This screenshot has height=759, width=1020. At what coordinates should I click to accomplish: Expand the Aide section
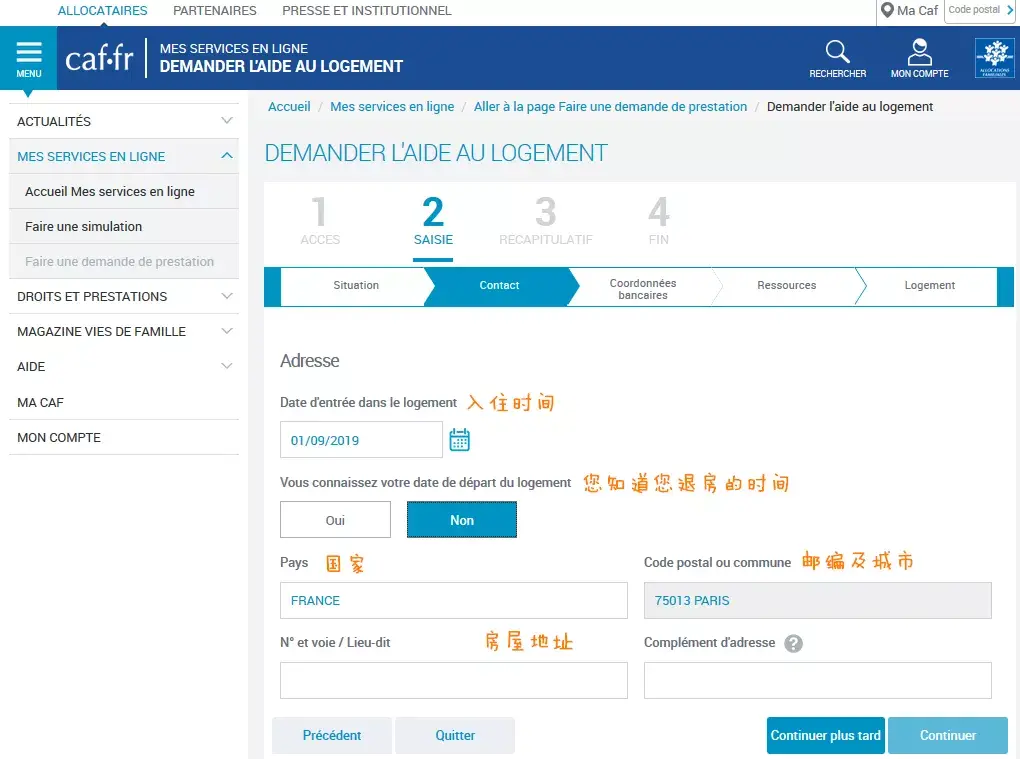(124, 367)
